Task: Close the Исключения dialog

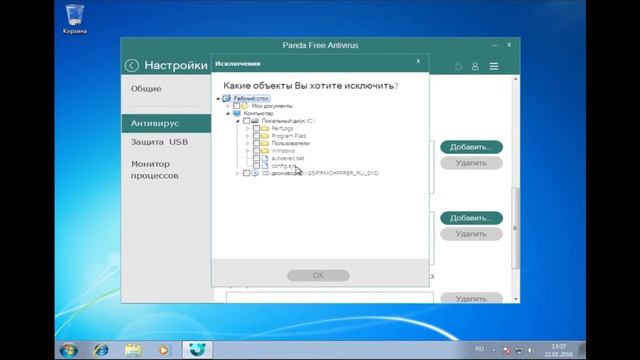Action: [x=418, y=61]
